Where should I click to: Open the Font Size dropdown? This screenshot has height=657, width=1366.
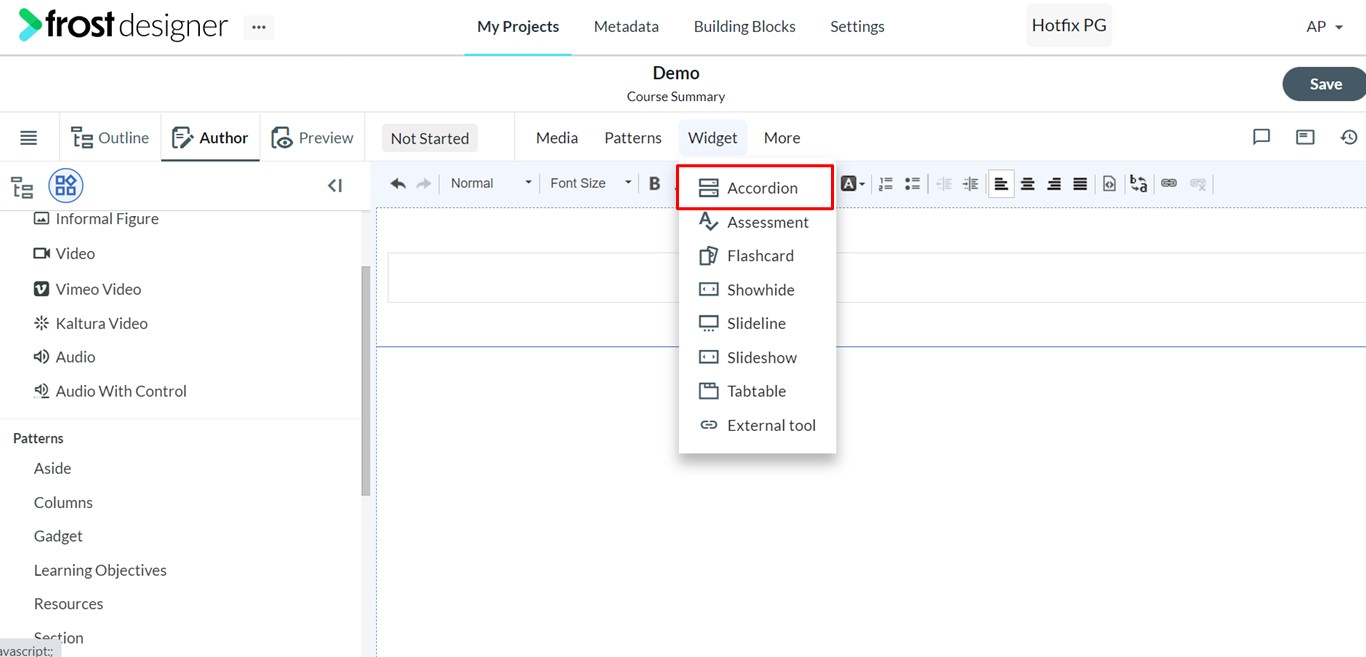590,183
